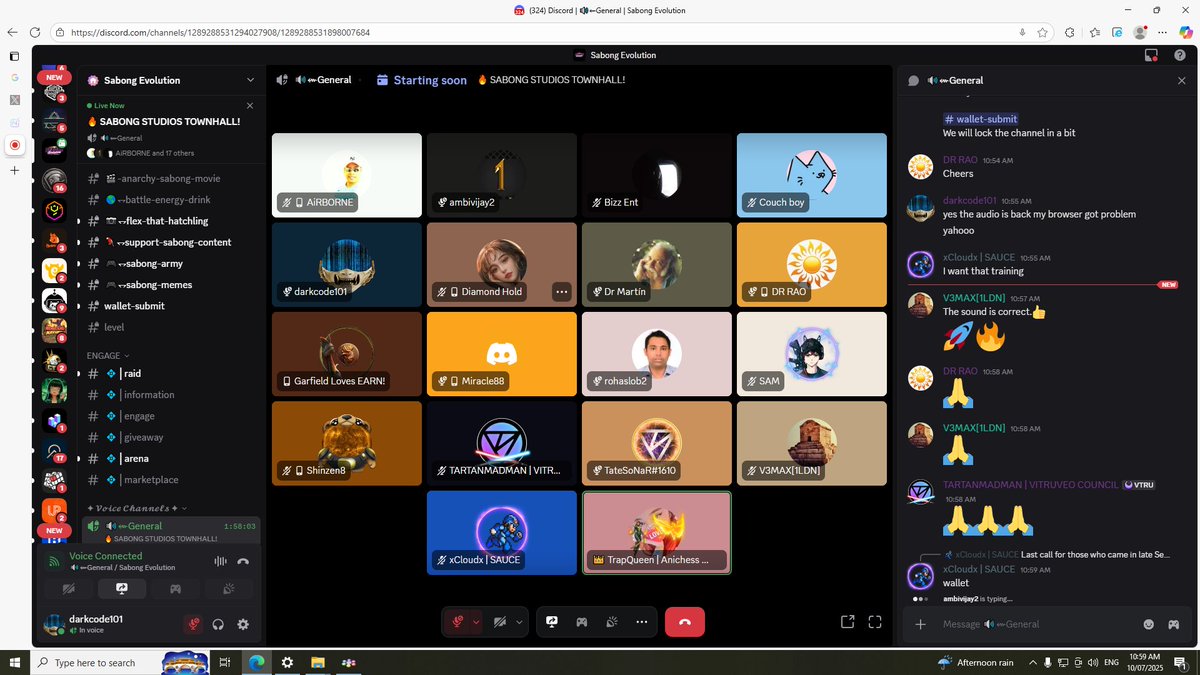This screenshot has height=675, width=1200.
Task: Select Couch boy participant tile
Action: (812, 175)
